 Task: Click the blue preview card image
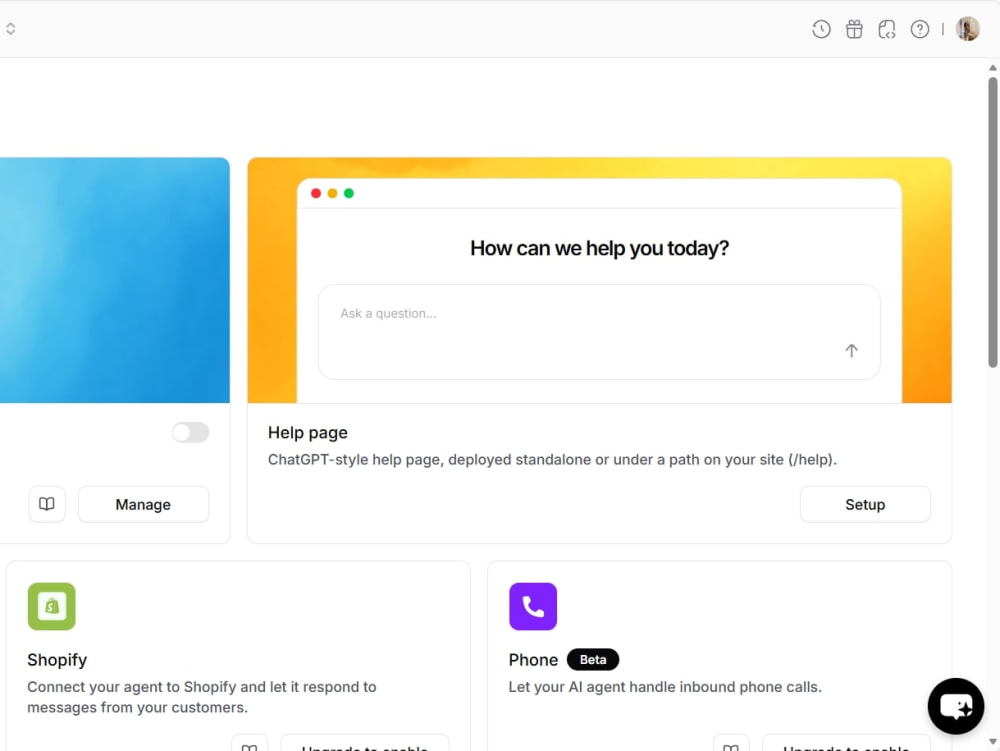(x=115, y=280)
